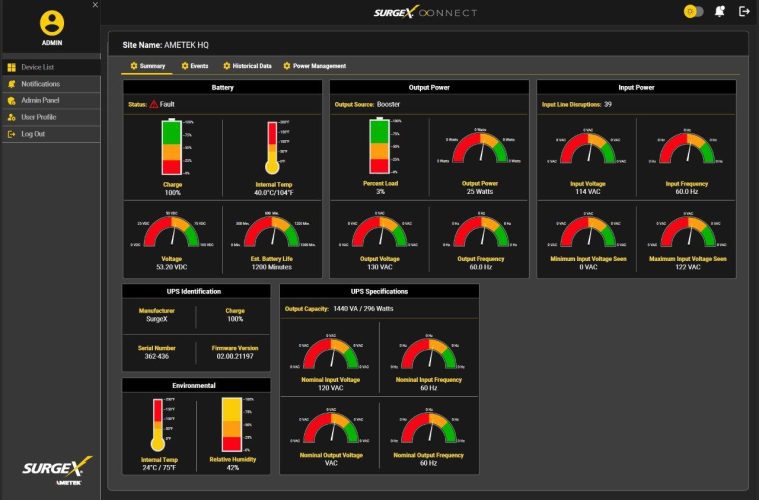Click the Power Management tab gear icon
Screen dimensions: 759x500
pyautogui.click(x=287, y=66)
